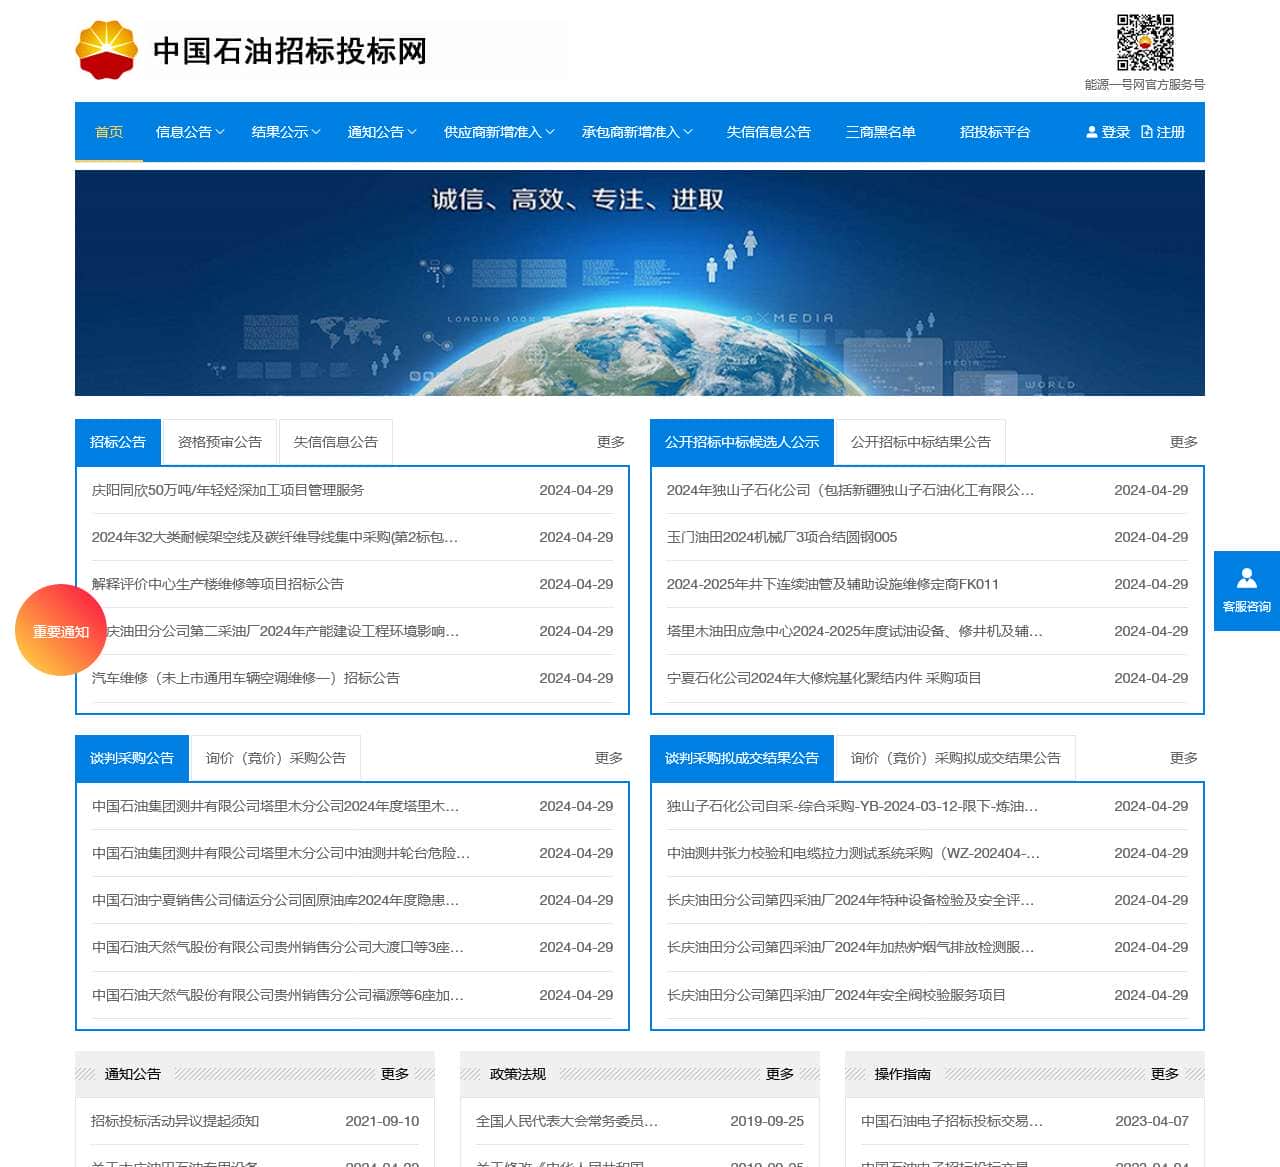This screenshot has height=1167, width=1280.
Task: Switch to 询价（竞价）采购拟成交结果公告 tab
Action: 954,757
